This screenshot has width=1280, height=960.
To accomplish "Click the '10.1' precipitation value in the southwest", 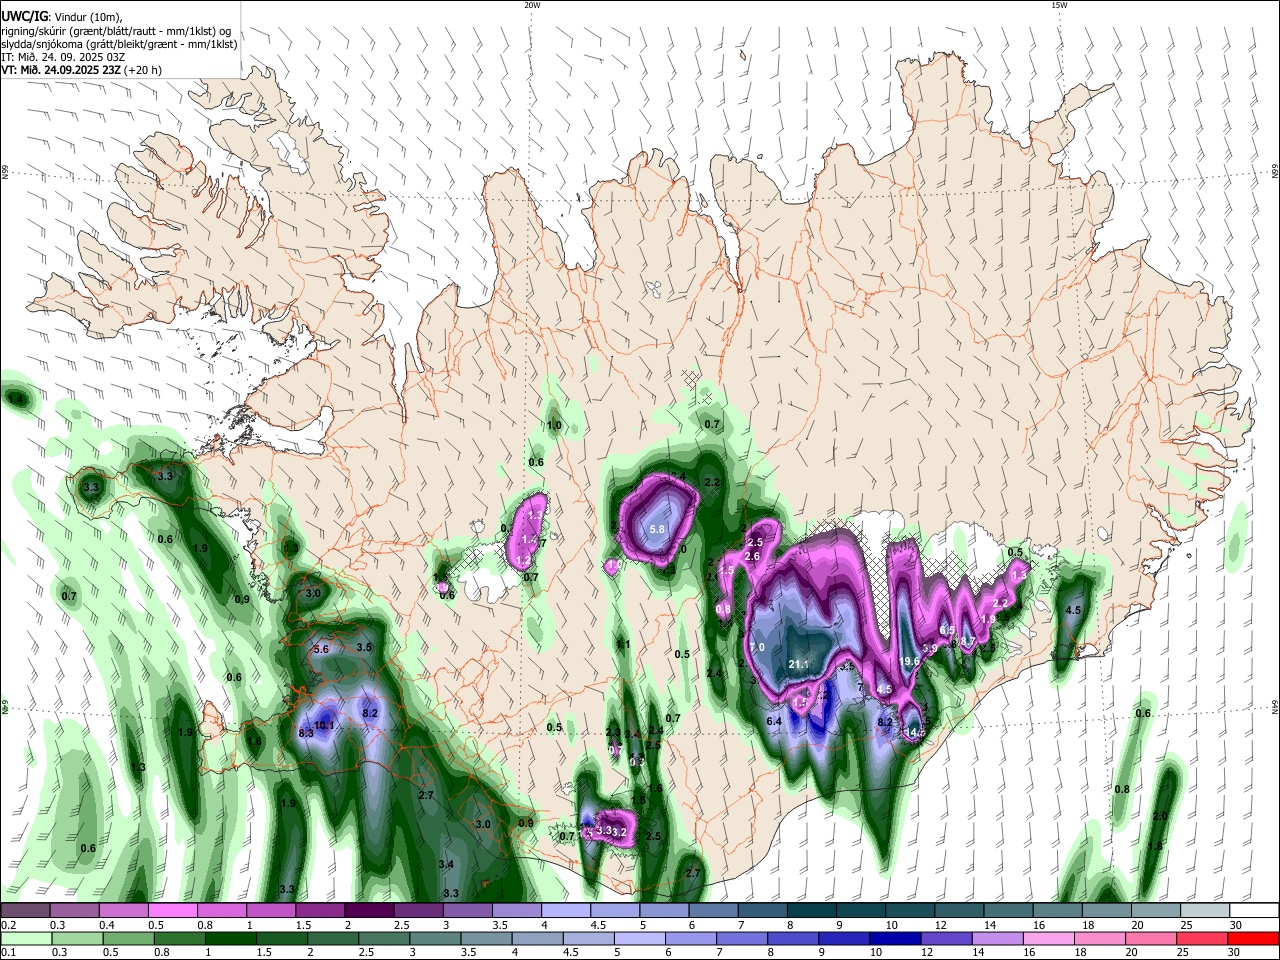I will point(325,725).
